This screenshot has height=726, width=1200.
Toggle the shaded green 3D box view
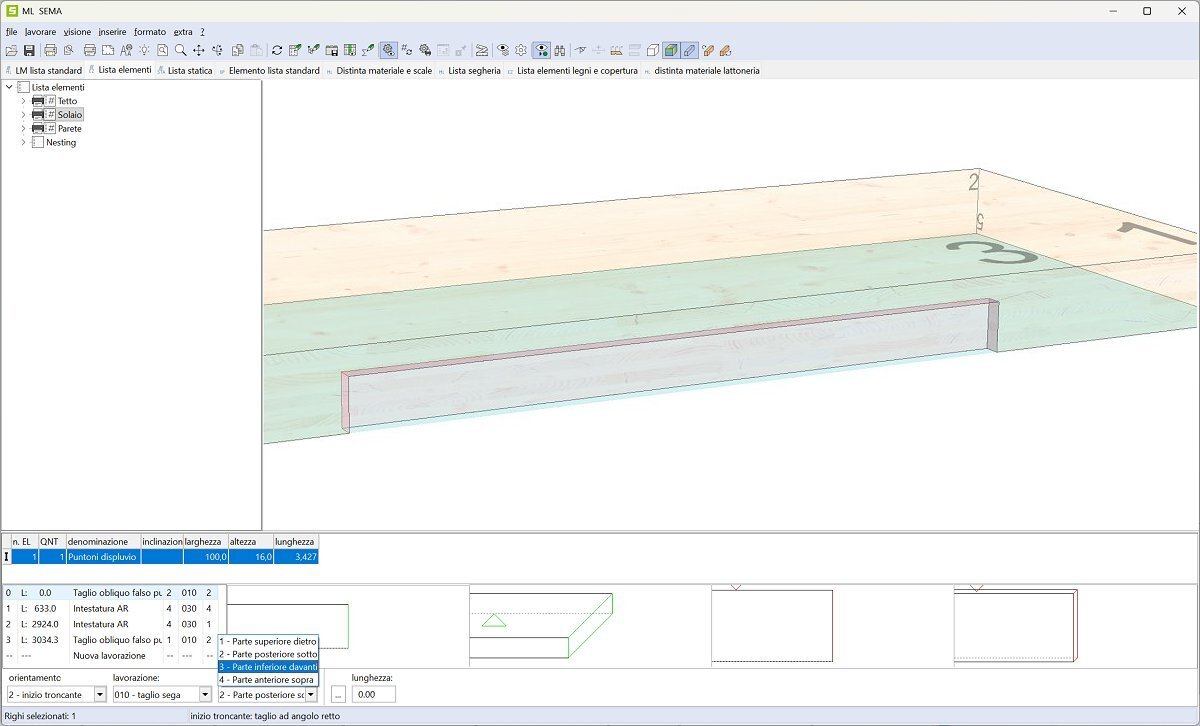671,50
